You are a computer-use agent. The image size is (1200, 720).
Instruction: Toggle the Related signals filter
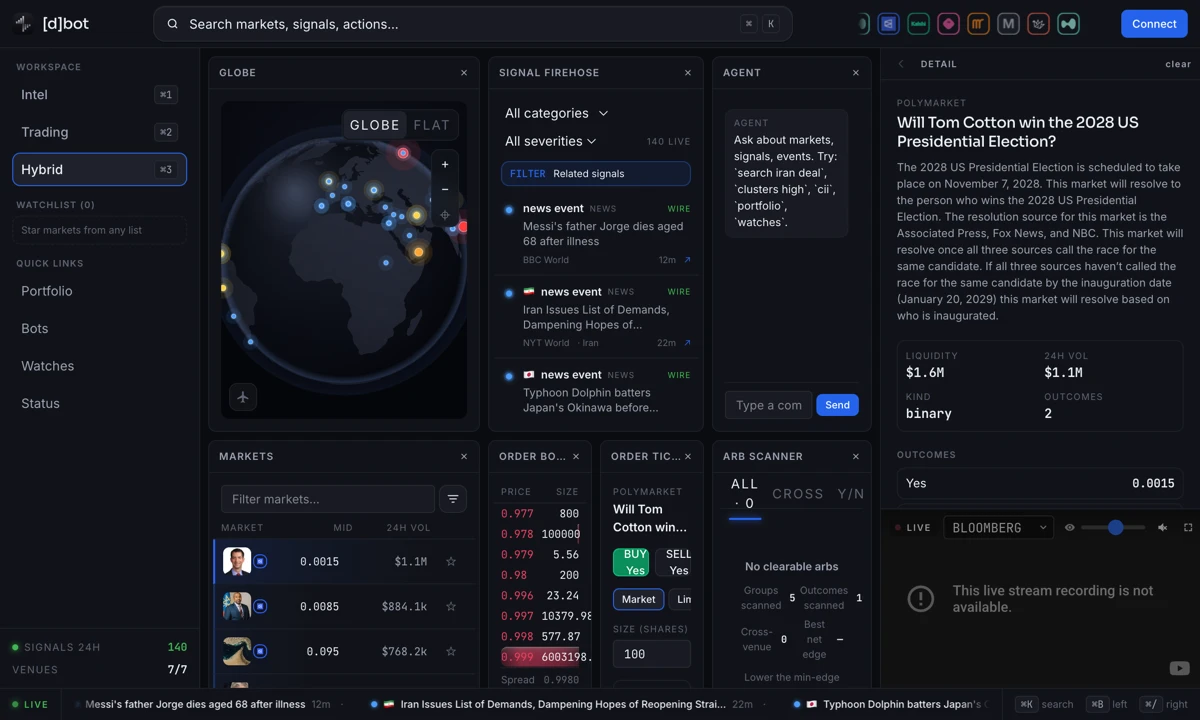tap(596, 174)
